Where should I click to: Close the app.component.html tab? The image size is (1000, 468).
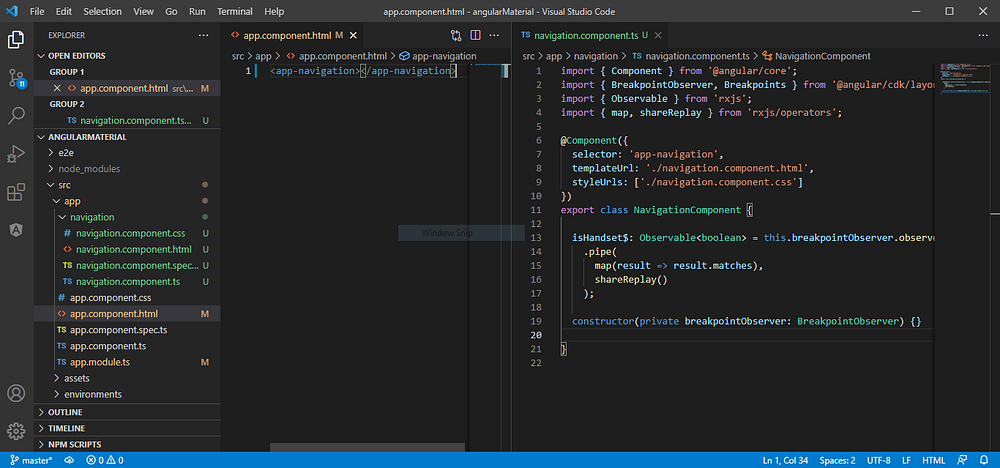[353, 36]
